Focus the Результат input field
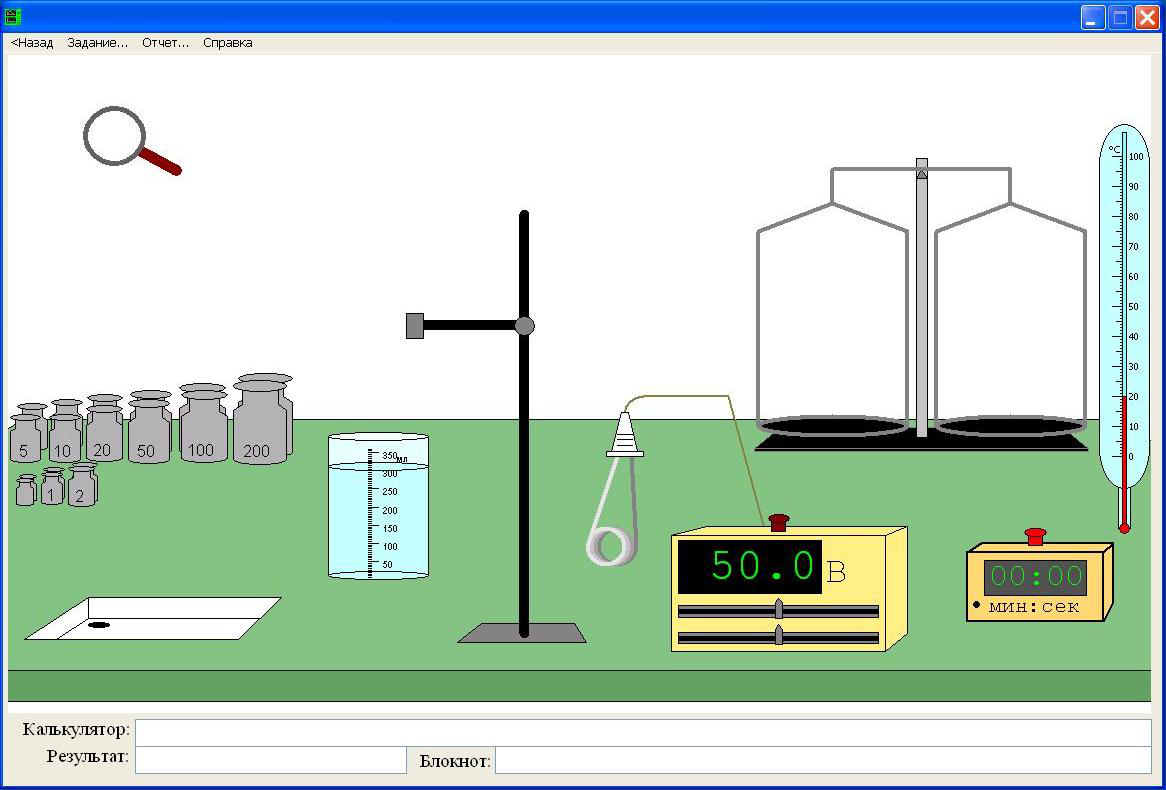 270,760
